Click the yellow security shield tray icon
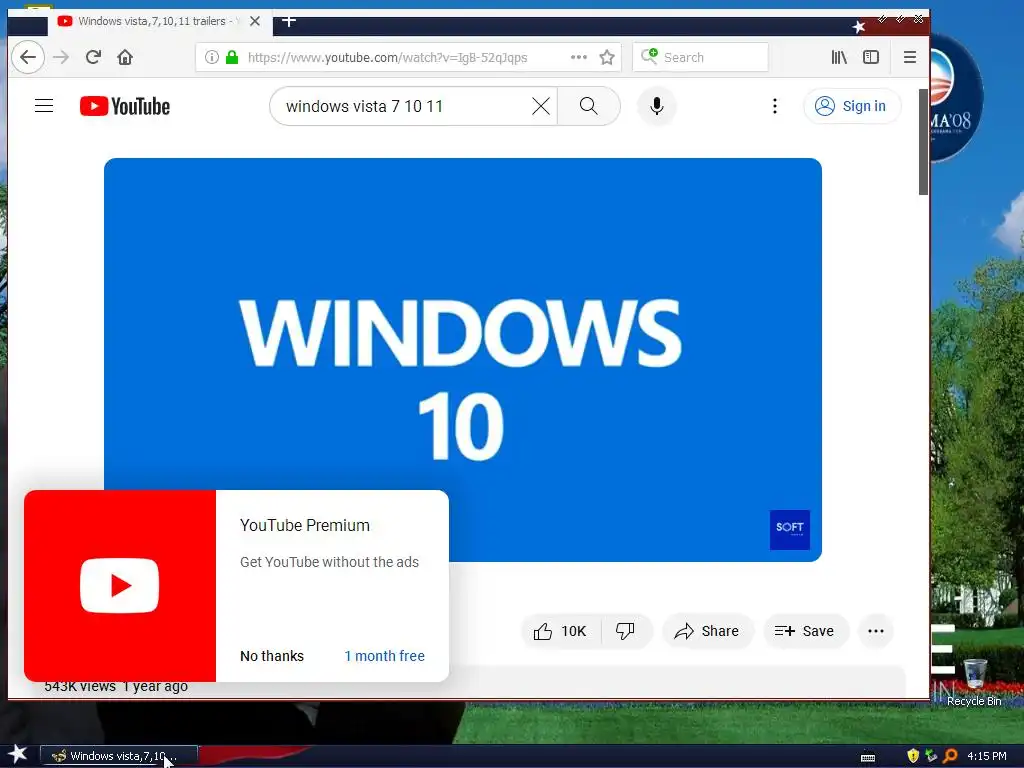This screenshot has height=768, width=1024. [913, 756]
